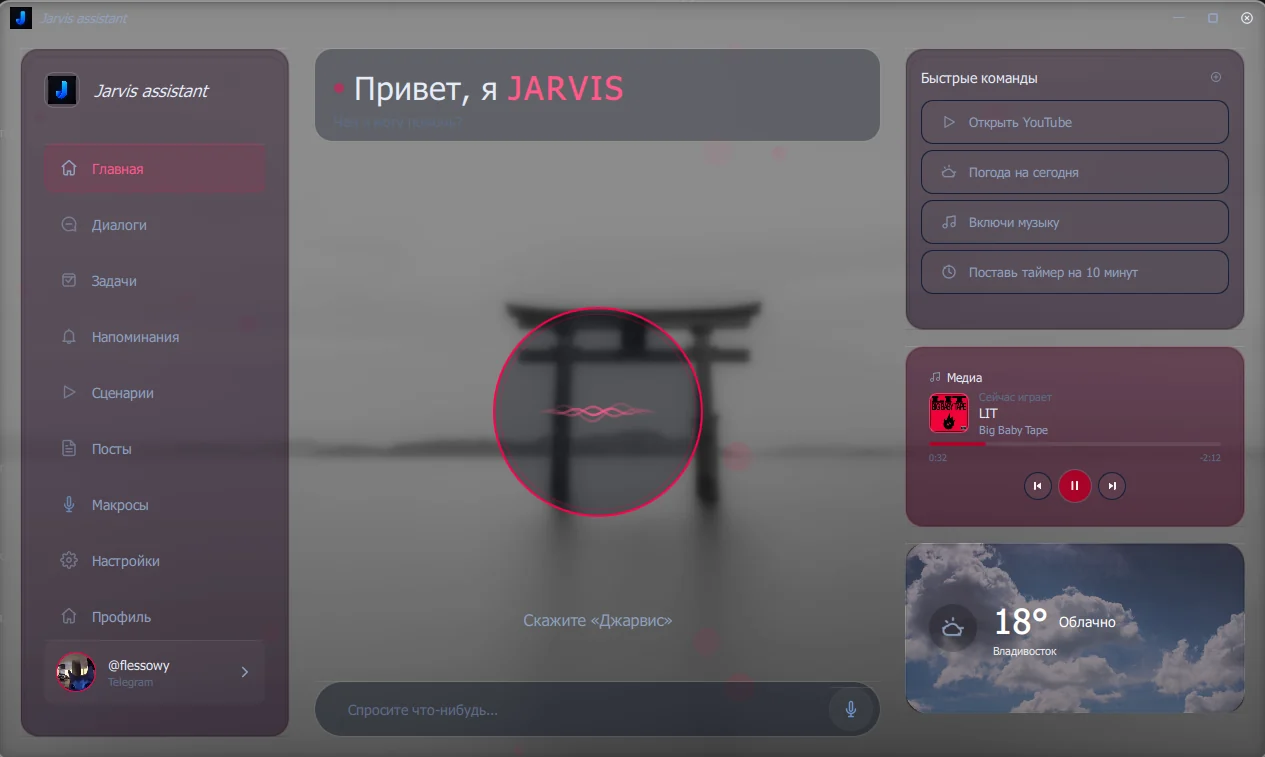Tap the circular voice orb
The width and height of the screenshot is (1265, 757).
(x=598, y=412)
